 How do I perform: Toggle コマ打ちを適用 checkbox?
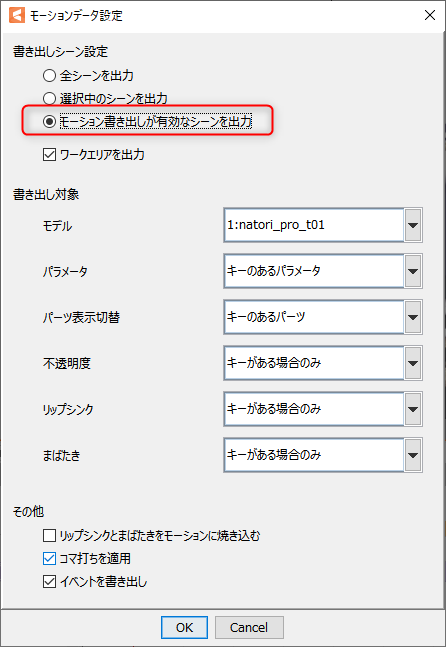[x=50, y=559]
